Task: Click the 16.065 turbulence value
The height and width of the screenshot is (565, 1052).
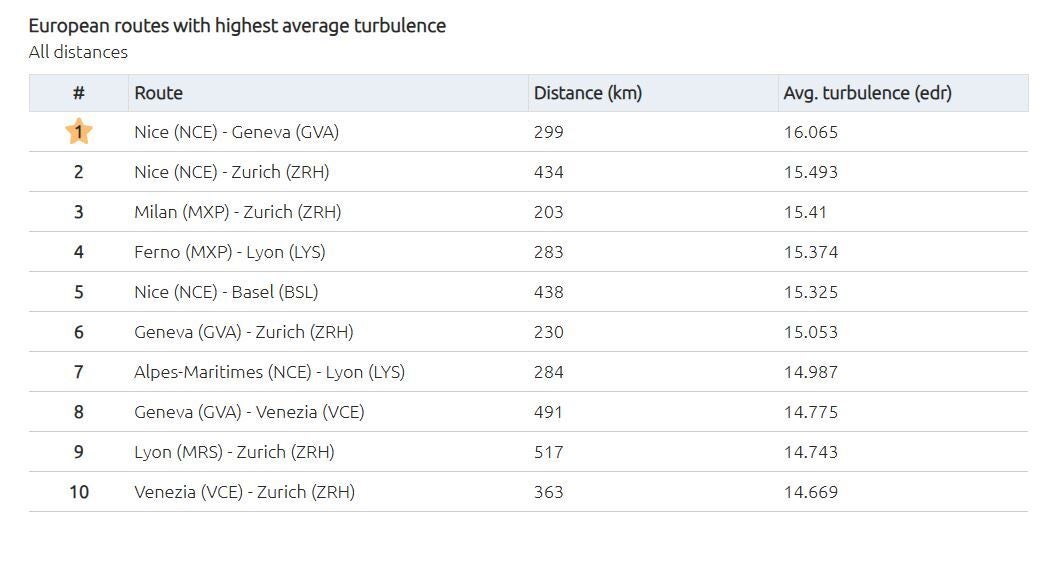Action: point(810,132)
